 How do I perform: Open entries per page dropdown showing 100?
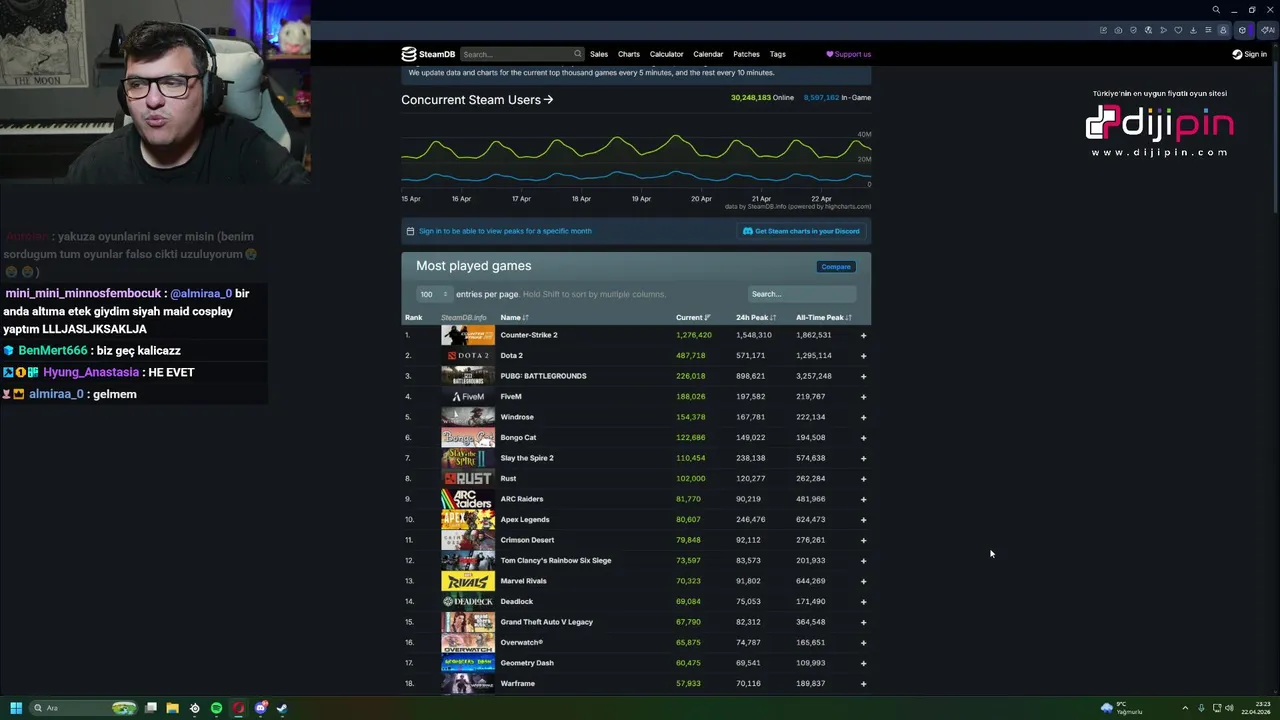(x=433, y=294)
